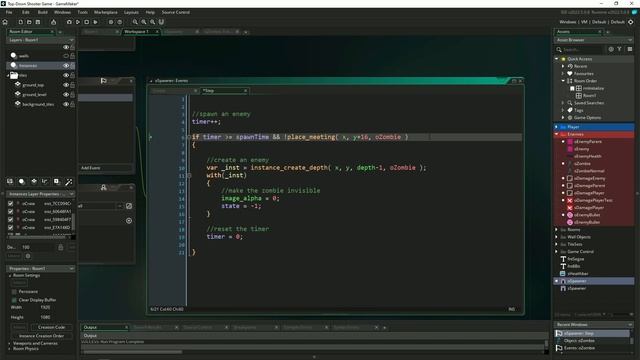Click the asset browser filter icon

[x=619, y=49]
